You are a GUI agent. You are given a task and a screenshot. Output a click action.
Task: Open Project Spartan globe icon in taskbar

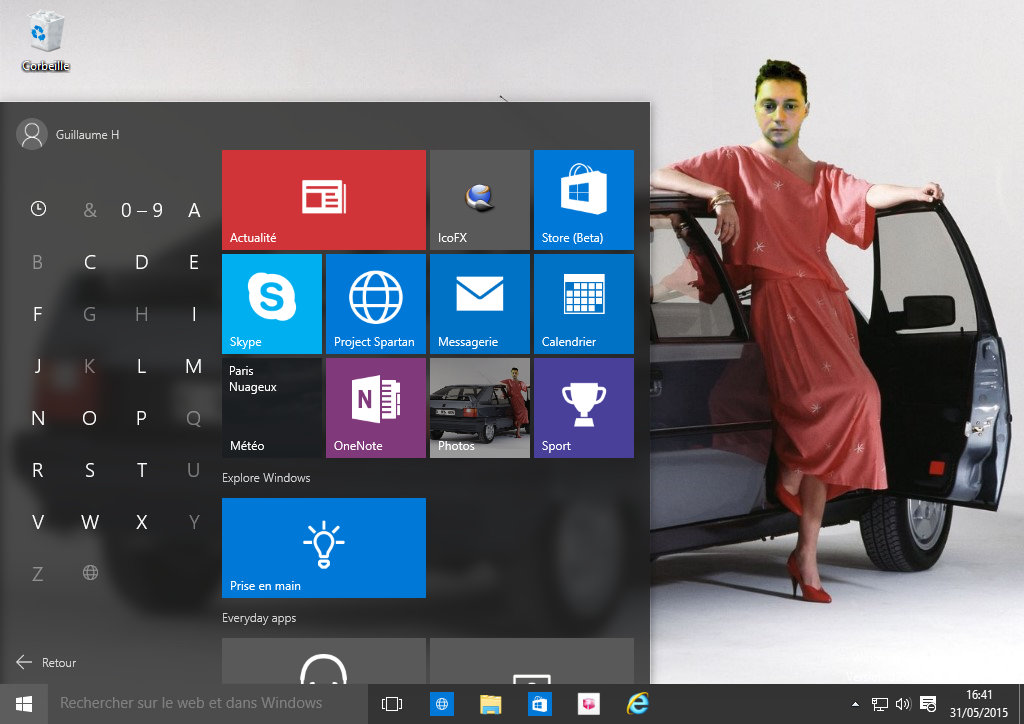coord(441,704)
